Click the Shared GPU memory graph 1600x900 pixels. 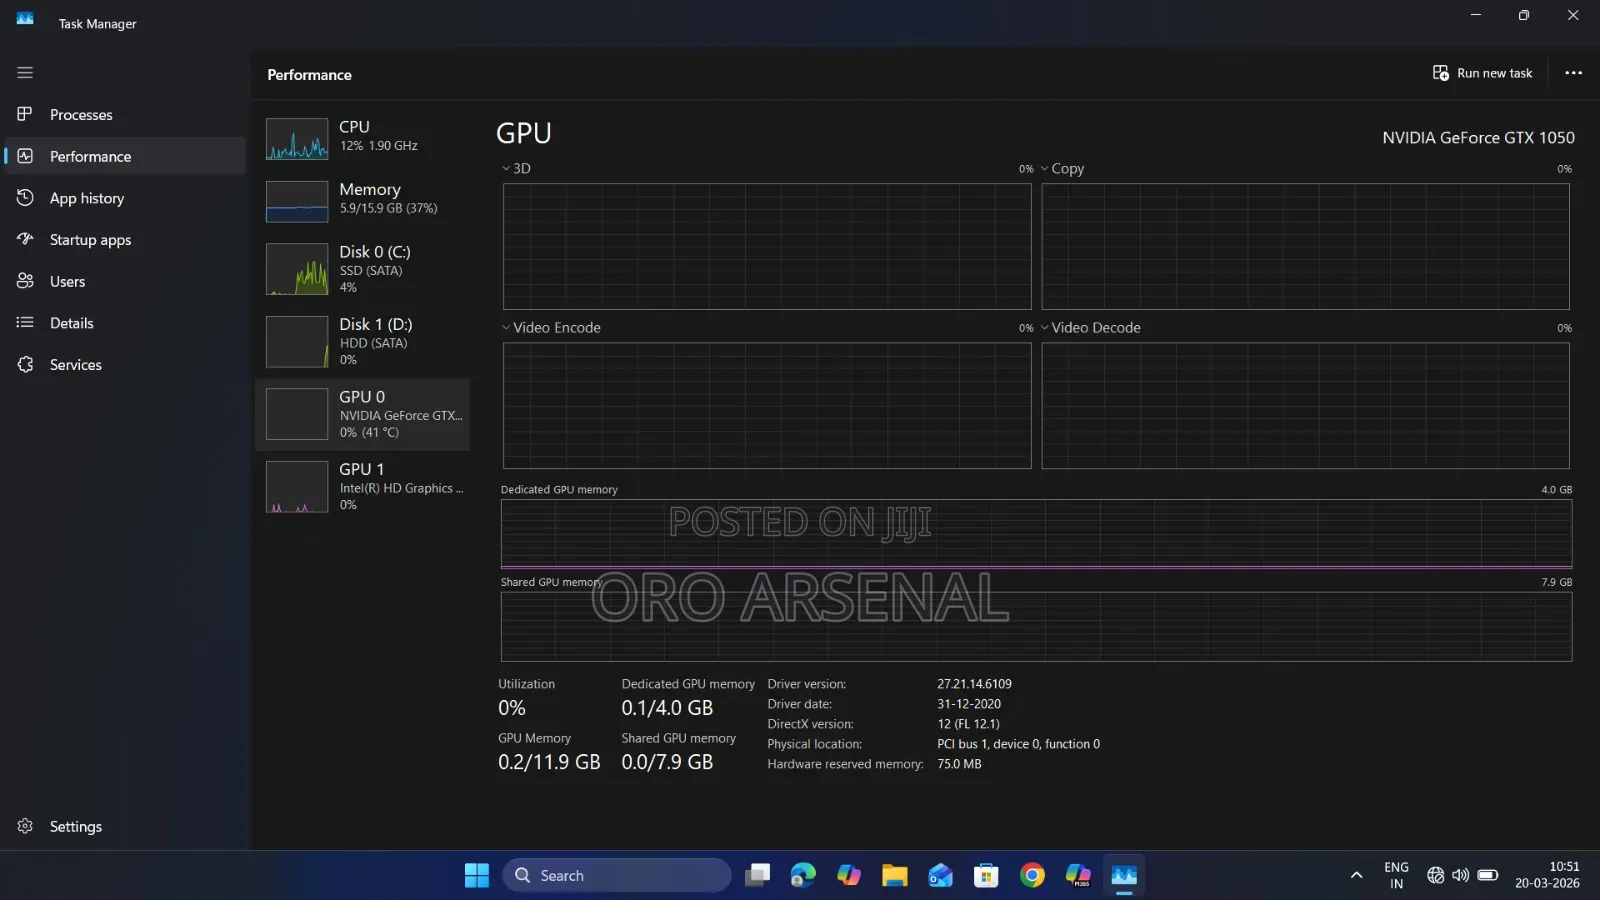point(1036,627)
